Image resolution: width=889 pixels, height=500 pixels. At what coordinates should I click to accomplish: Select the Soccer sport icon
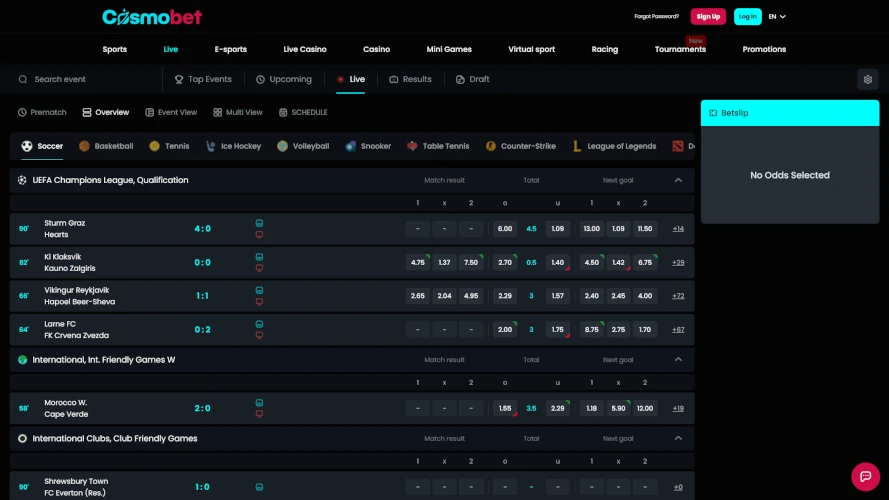(x=27, y=146)
